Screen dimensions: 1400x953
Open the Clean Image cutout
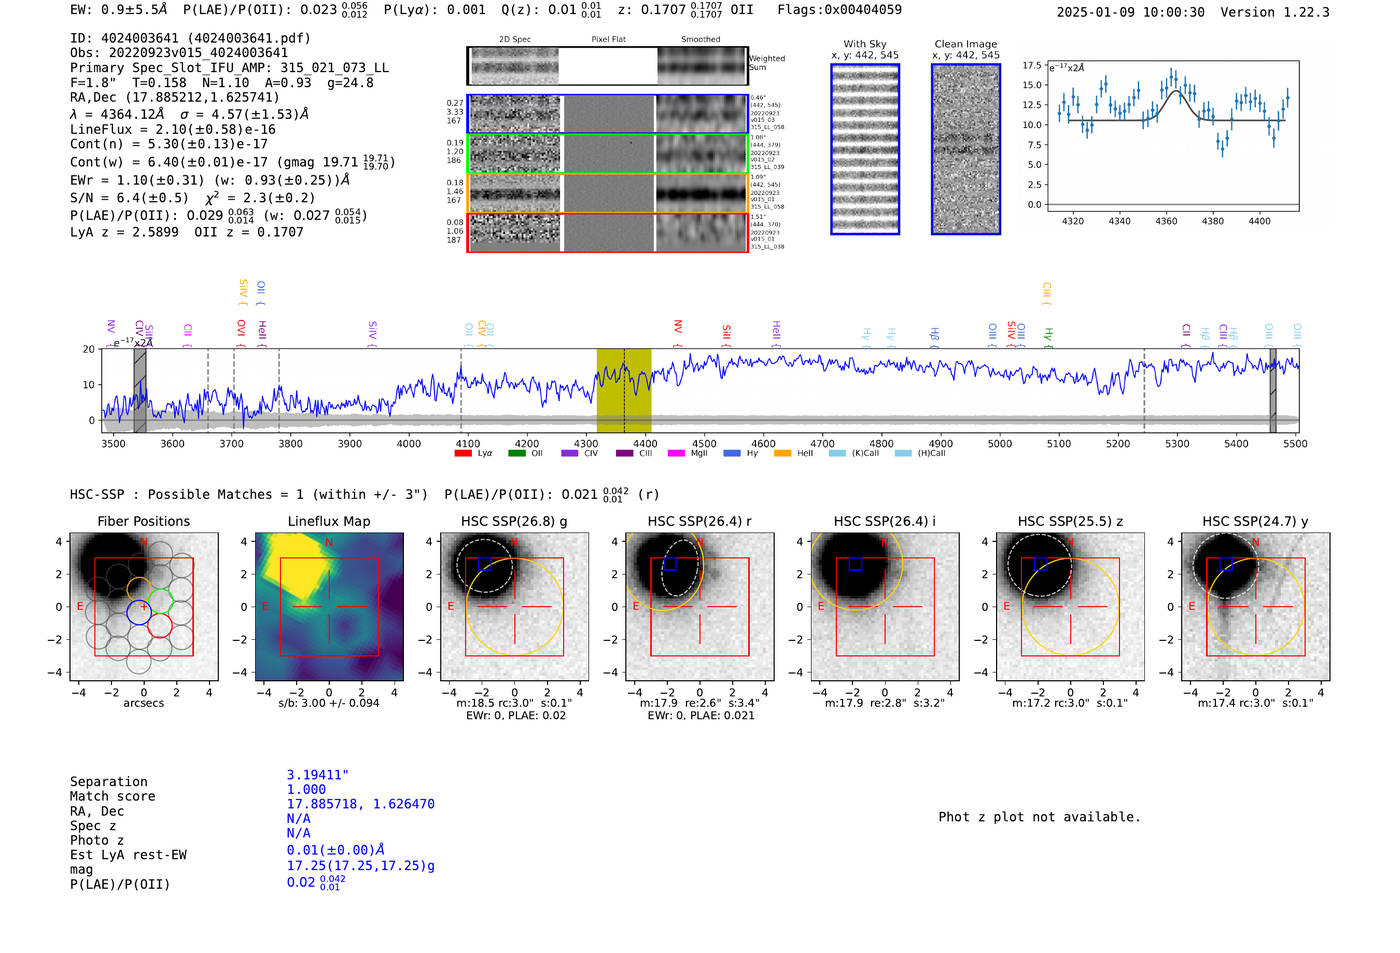click(x=965, y=149)
